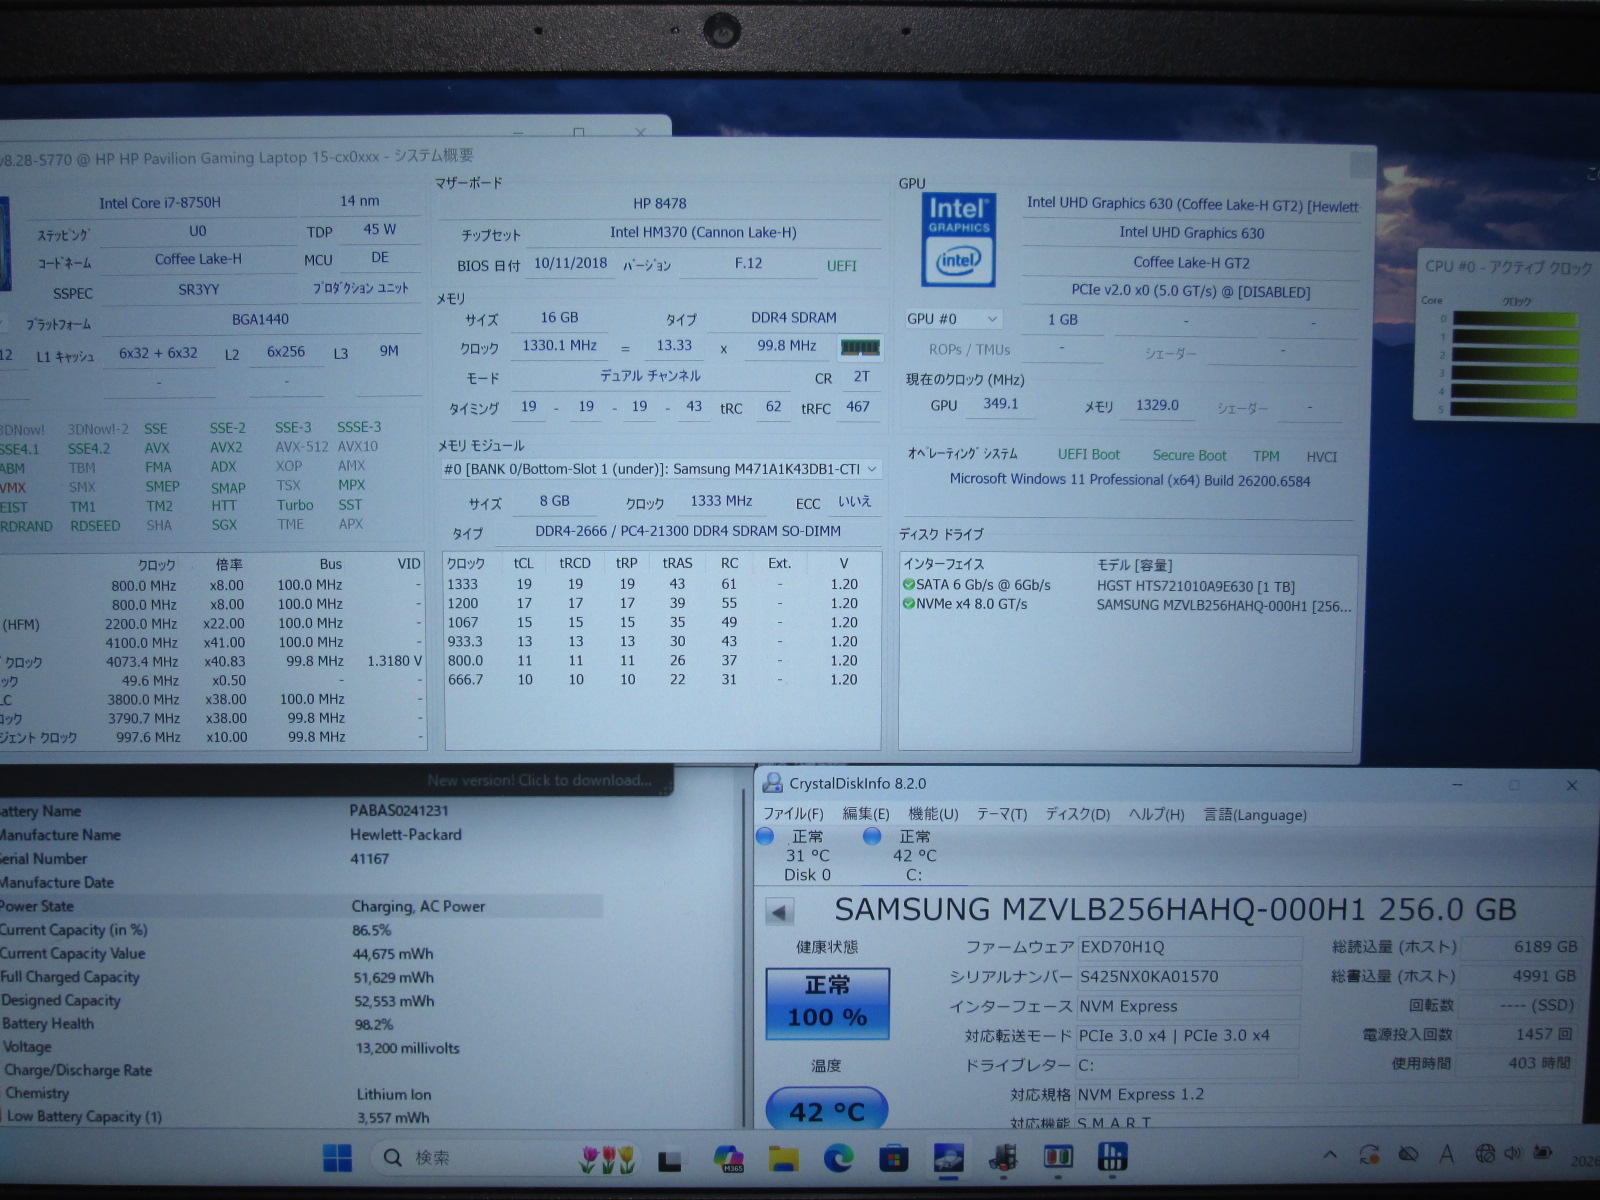Click the 正常 100% health status button
Screen dimensions: 1600x1200
pyautogui.click(x=827, y=1002)
